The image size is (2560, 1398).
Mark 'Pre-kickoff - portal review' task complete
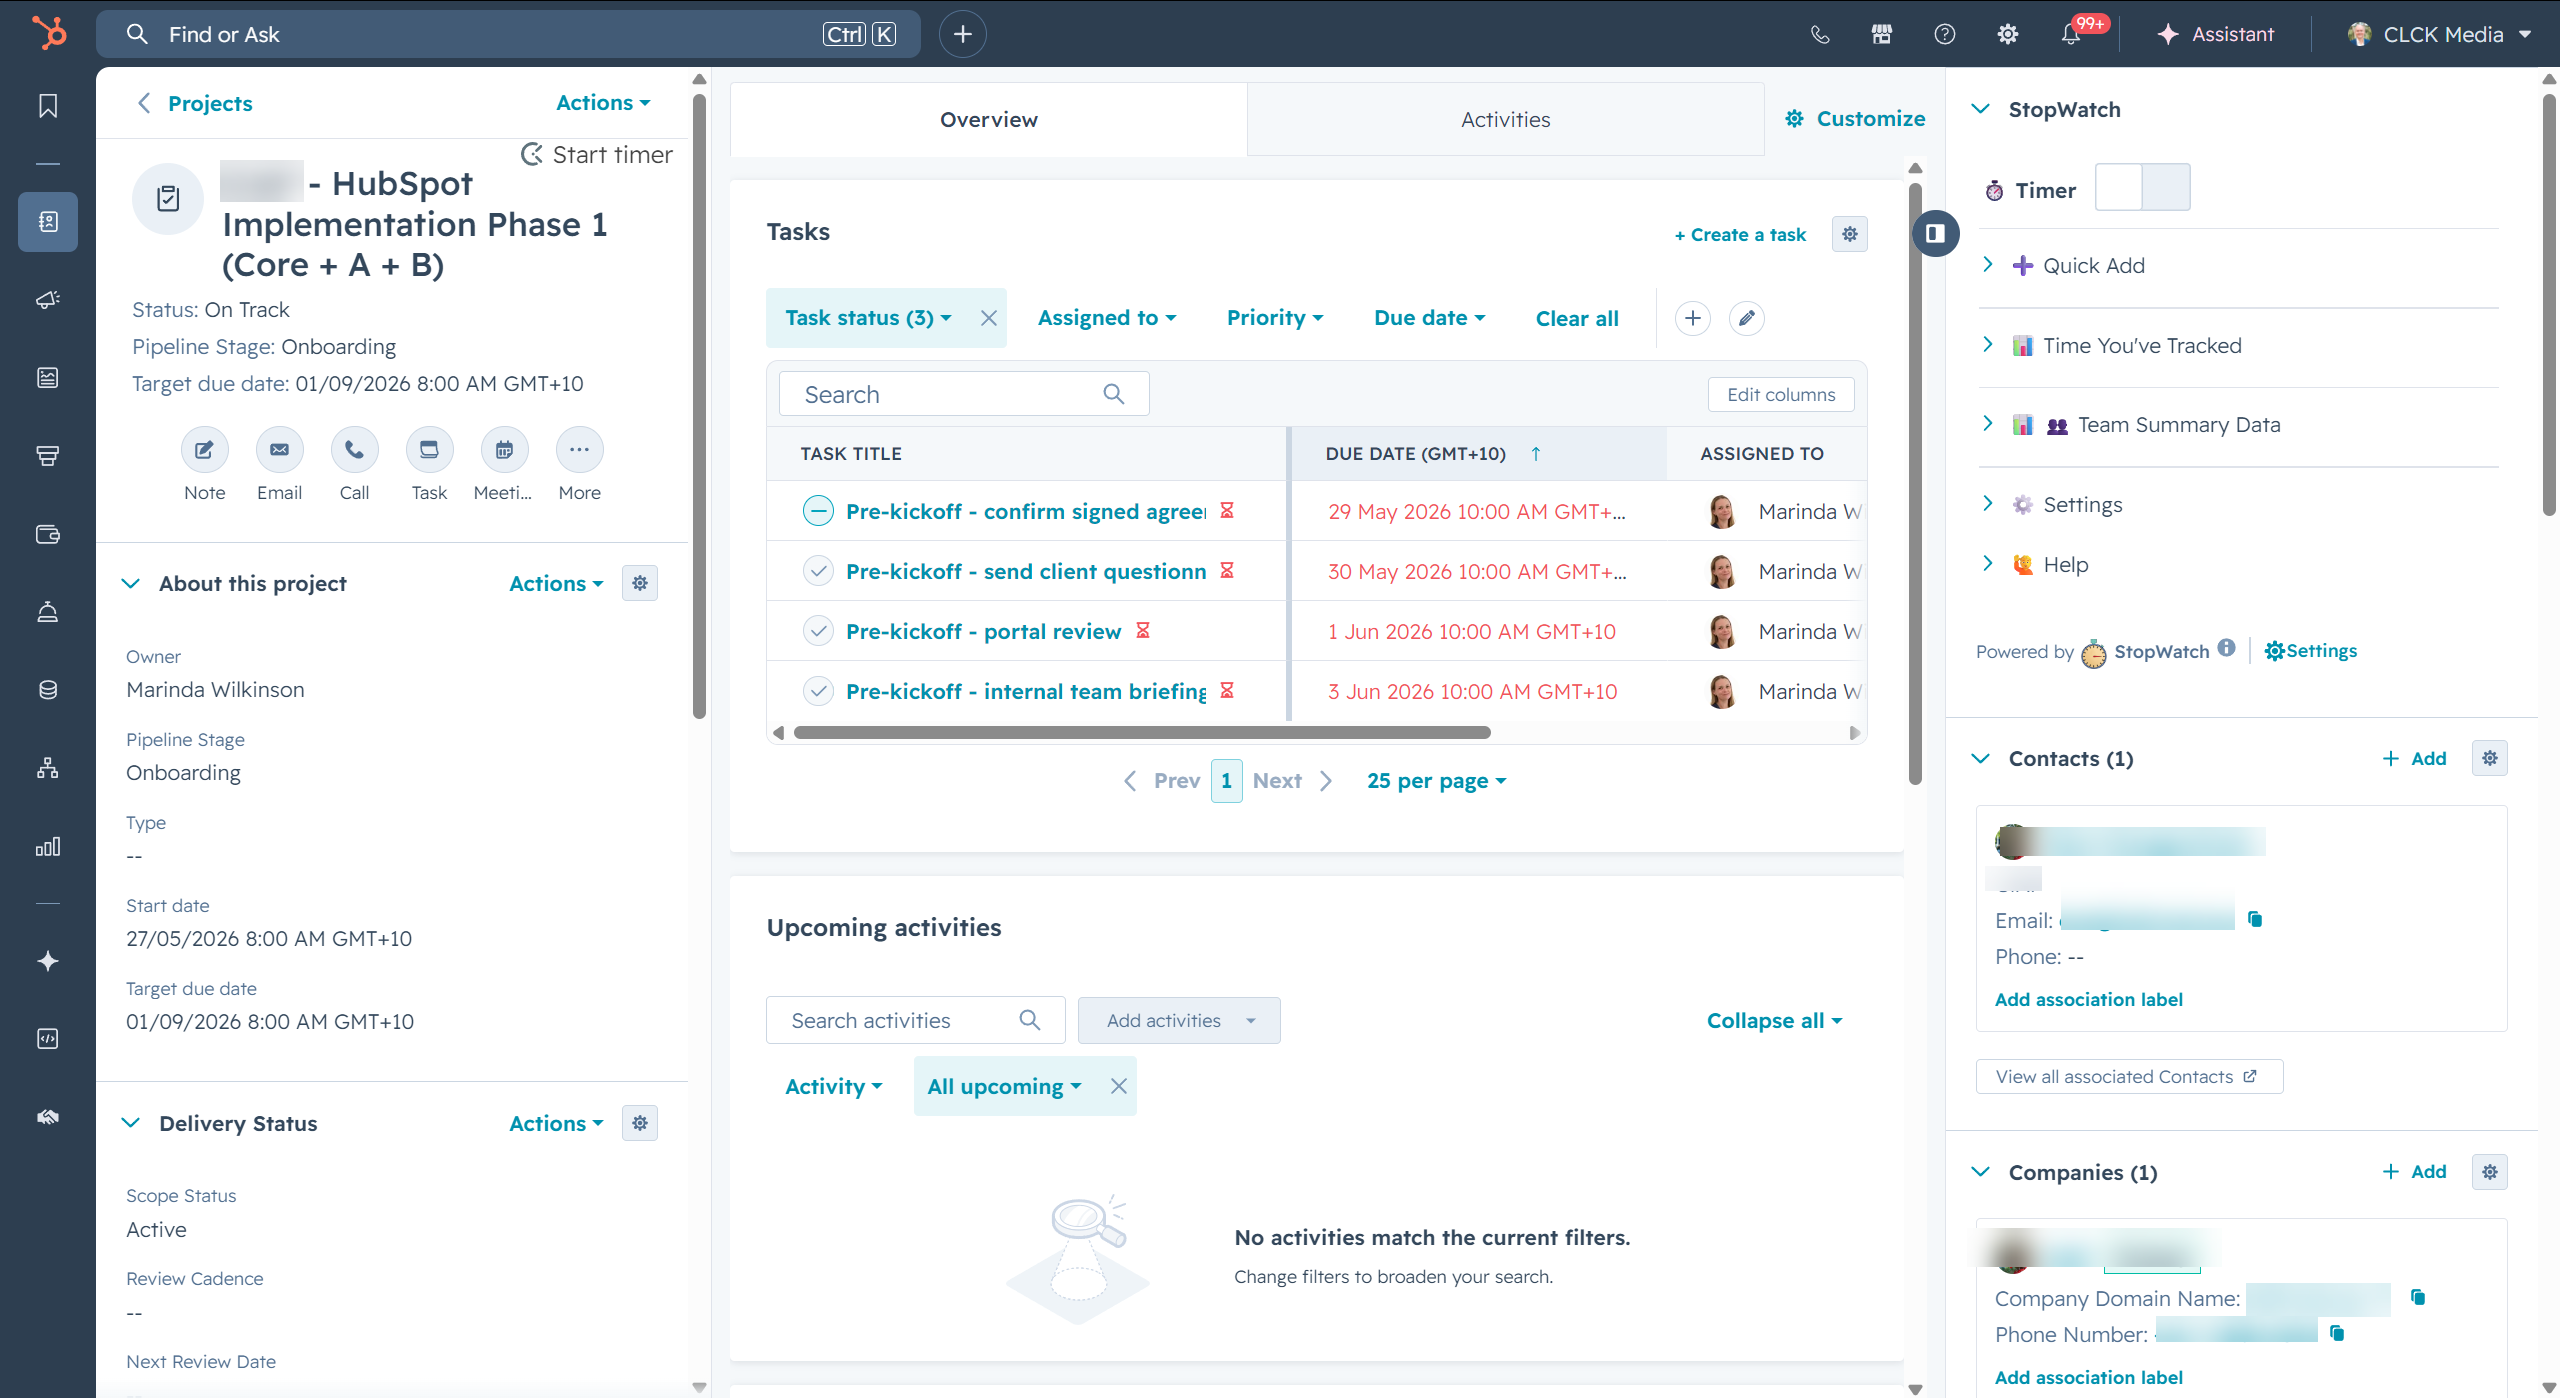coord(818,631)
